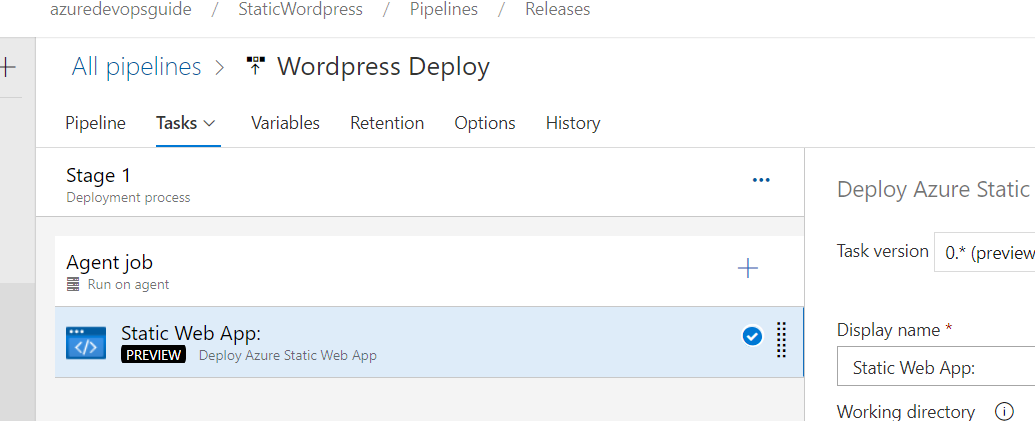1035x421 pixels.
Task: Click the release pipeline icon beside Wordpress Deploy
Action: 256,67
